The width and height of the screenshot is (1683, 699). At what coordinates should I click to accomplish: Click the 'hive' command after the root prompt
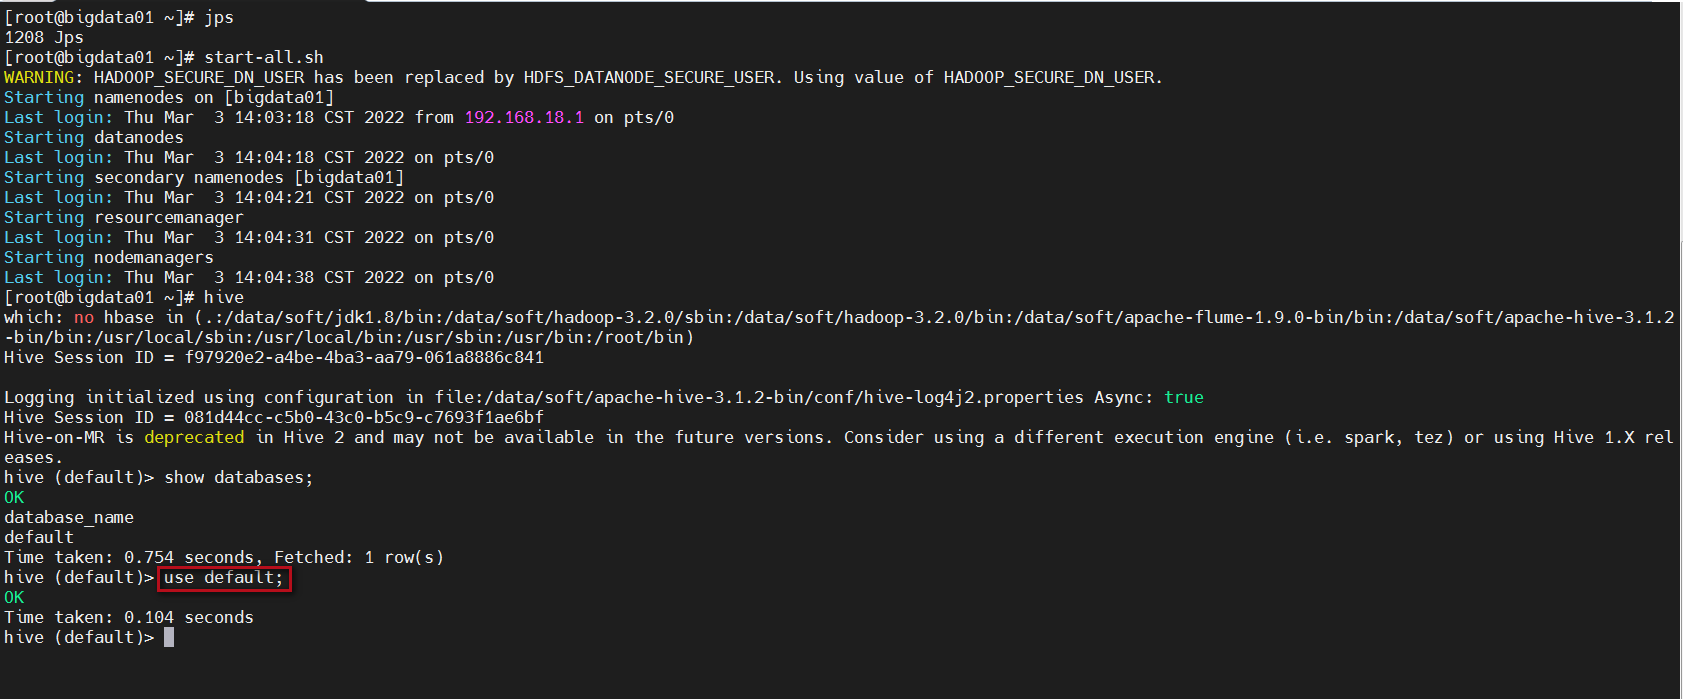(x=224, y=298)
